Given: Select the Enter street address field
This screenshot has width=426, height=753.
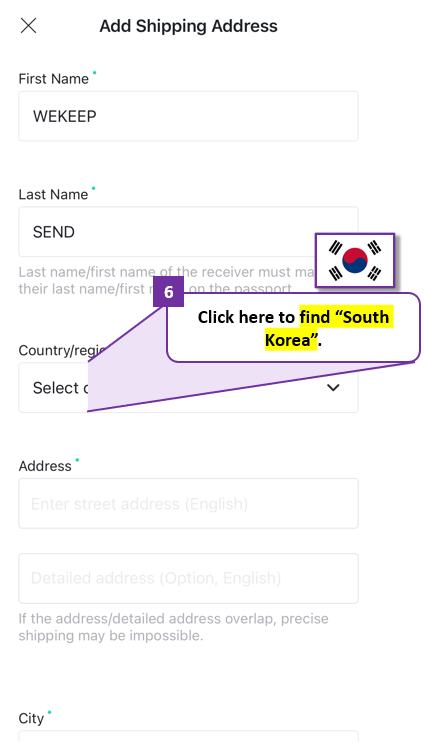Looking at the screenshot, I should pyautogui.click(x=188, y=503).
